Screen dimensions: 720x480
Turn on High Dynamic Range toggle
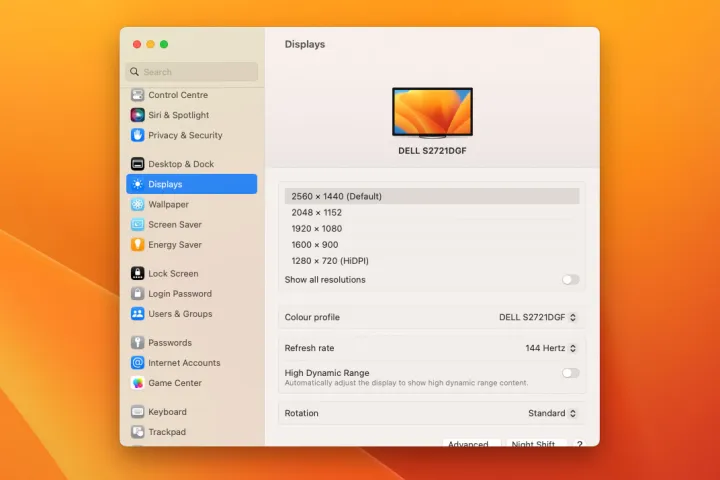pyautogui.click(x=570, y=373)
